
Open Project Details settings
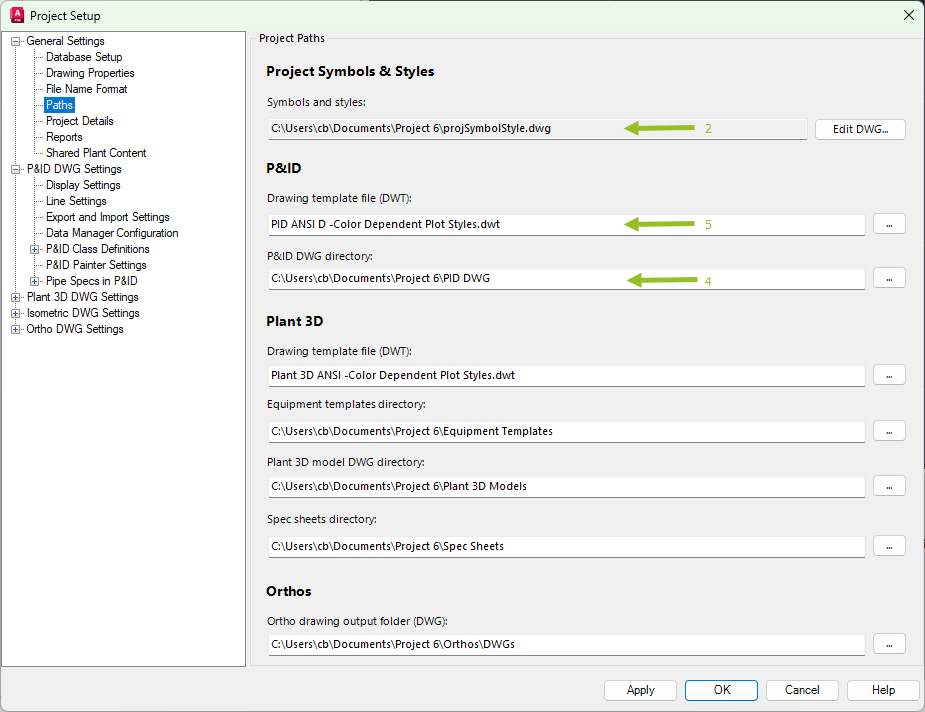[80, 121]
